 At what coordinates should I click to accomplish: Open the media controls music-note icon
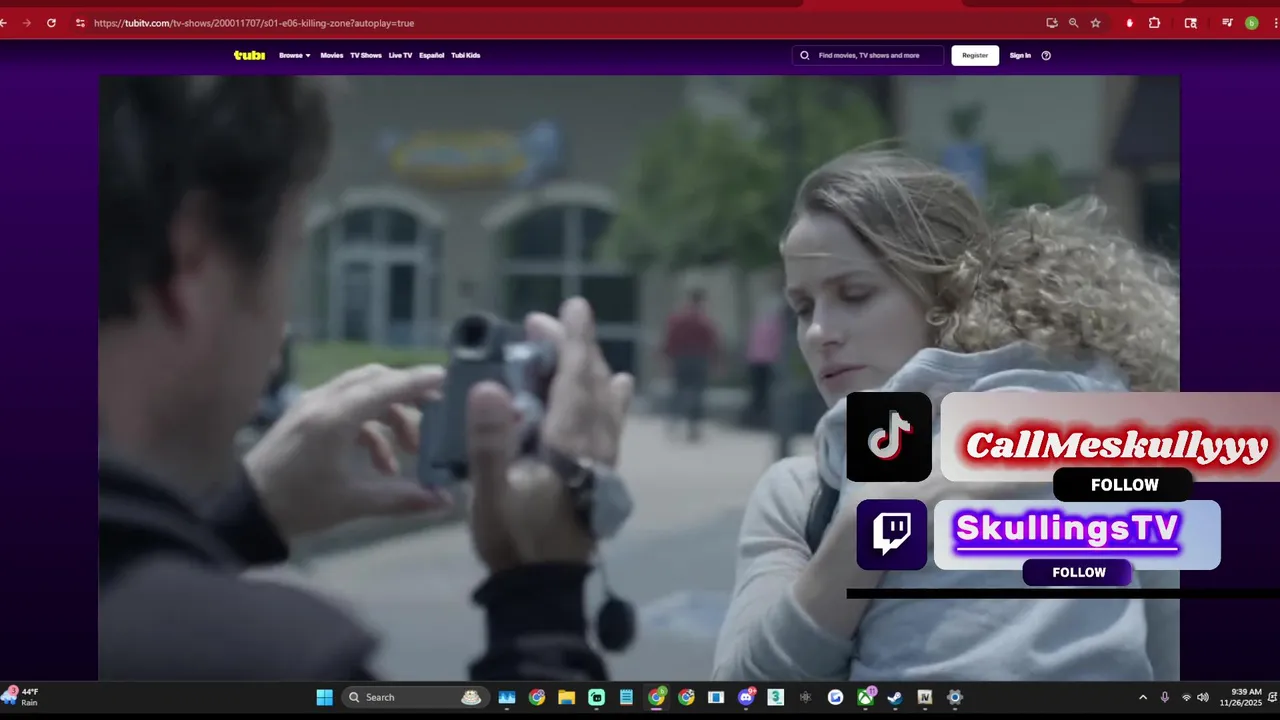point(1228,23)
